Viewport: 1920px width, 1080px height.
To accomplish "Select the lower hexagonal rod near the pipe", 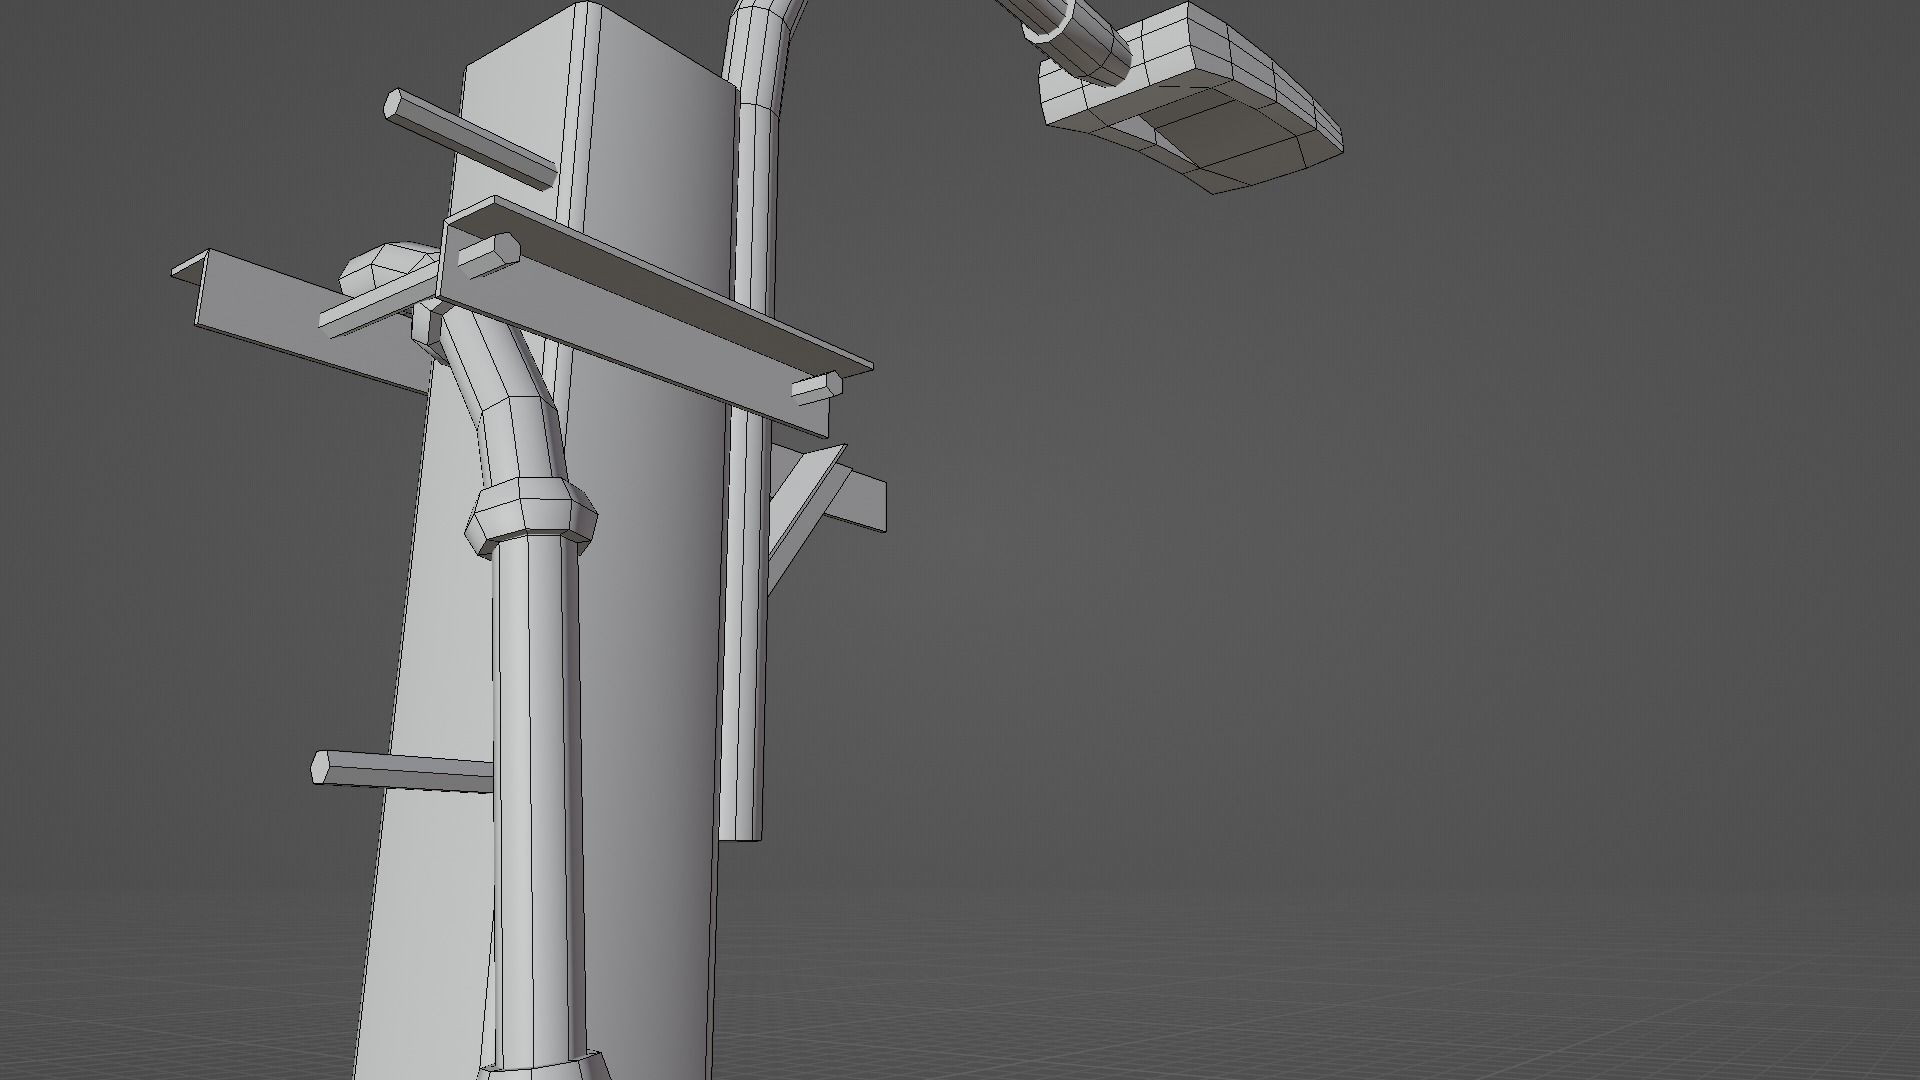I will 400,771.
